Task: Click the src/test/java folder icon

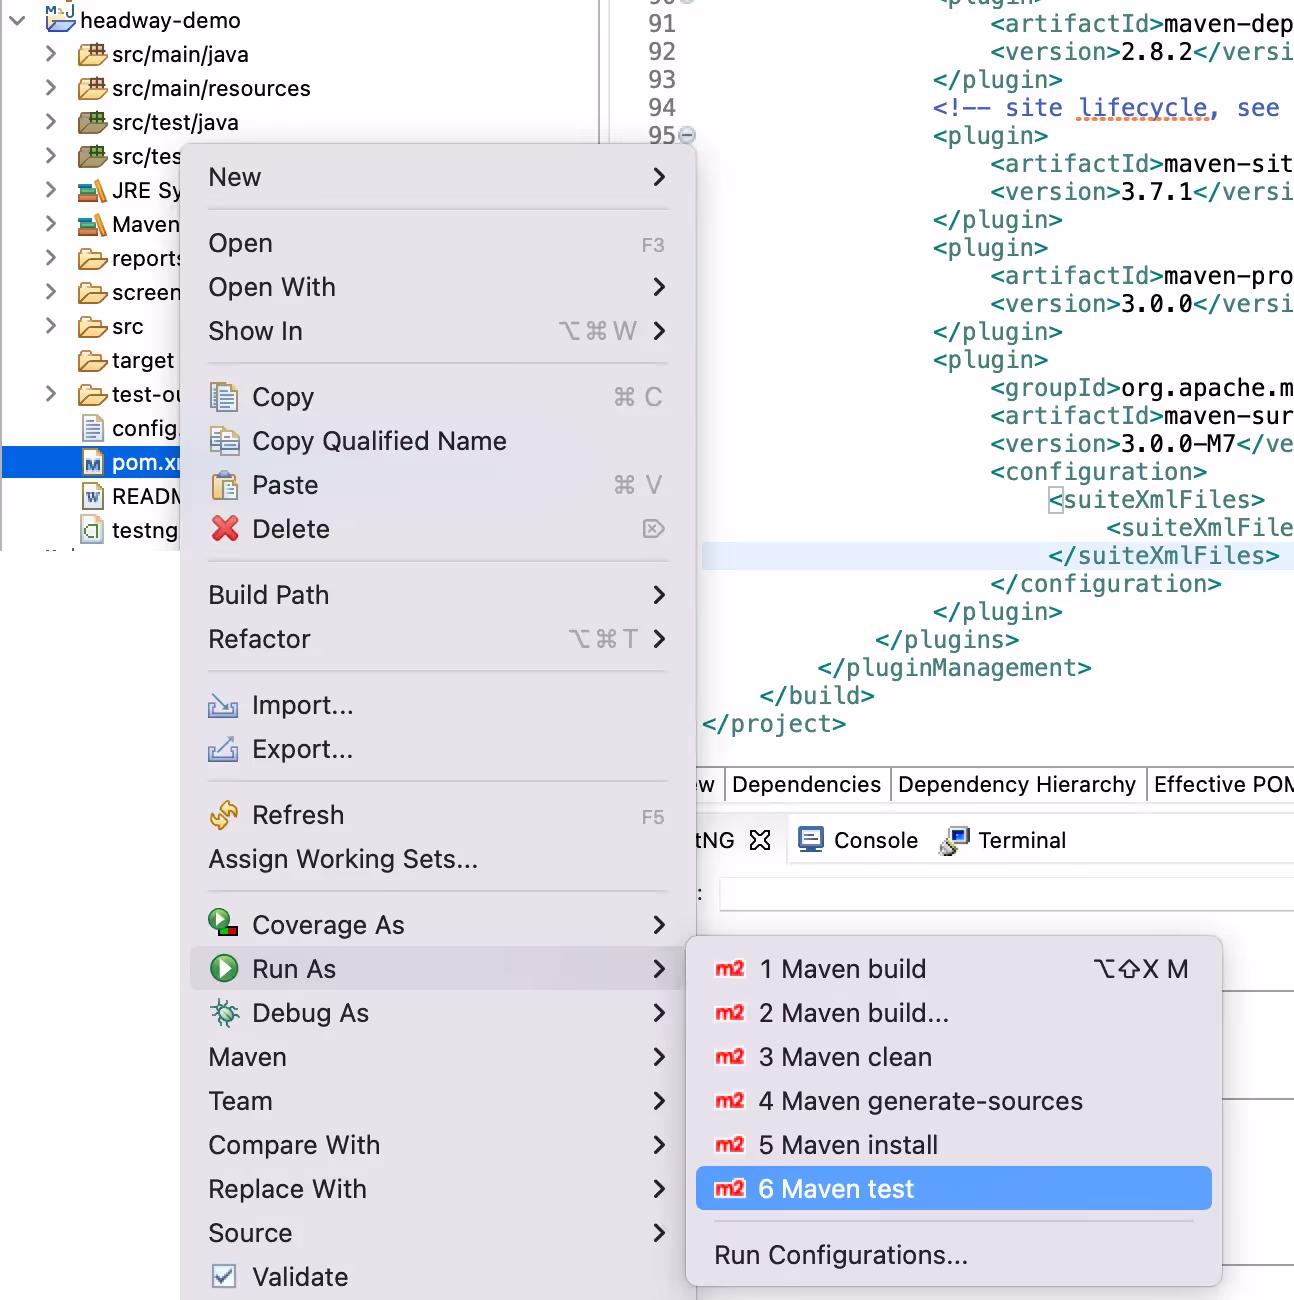Action: [x=92, y=122]
